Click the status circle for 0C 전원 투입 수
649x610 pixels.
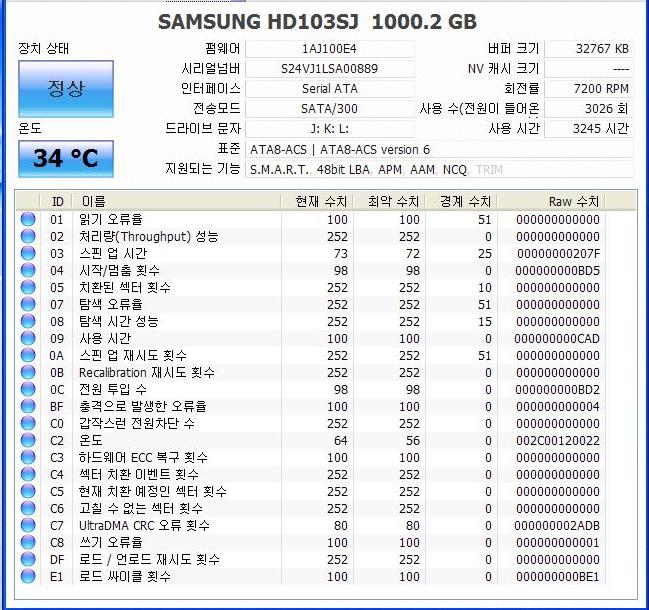coord(28,389)
